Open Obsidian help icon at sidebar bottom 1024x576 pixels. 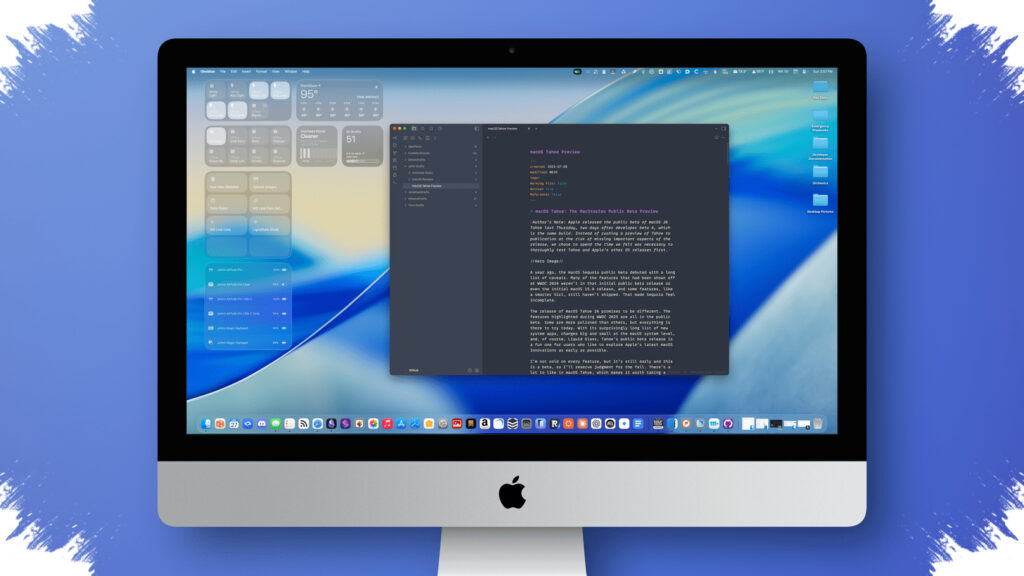point(470,370)
